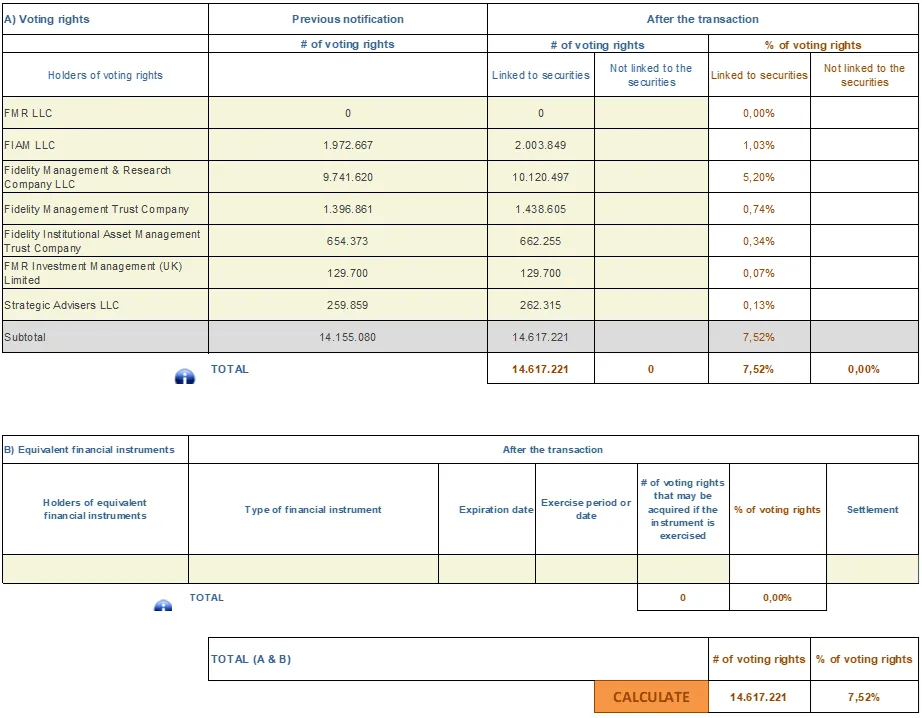Select previous notification value 654.373

[348, 241]
